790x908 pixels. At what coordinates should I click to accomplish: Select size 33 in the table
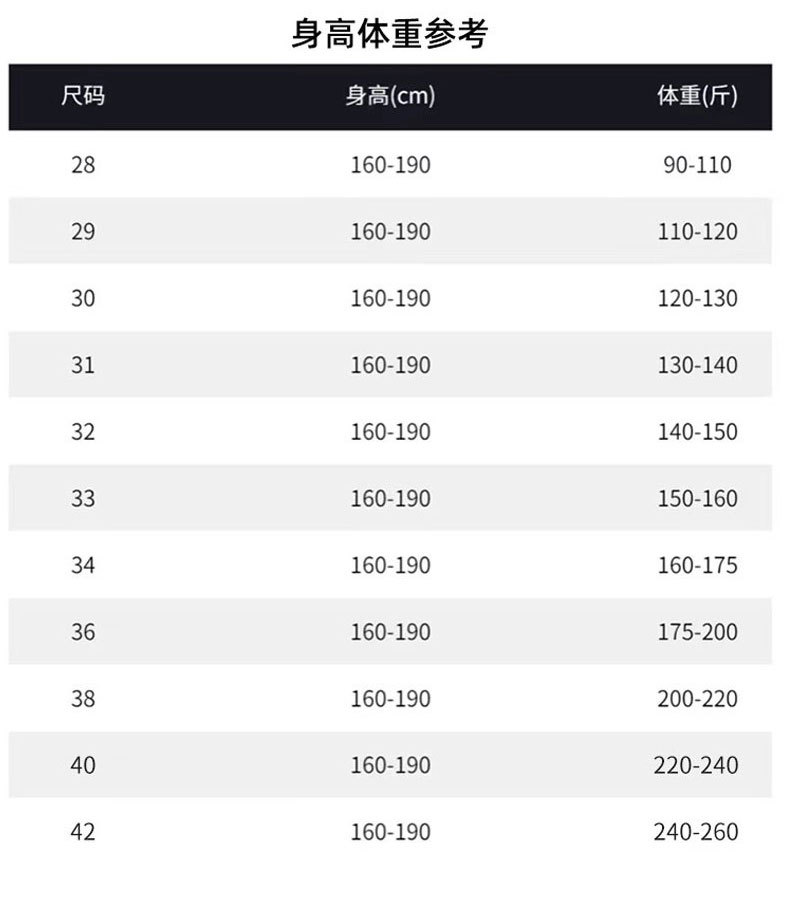tap(83, 498)
